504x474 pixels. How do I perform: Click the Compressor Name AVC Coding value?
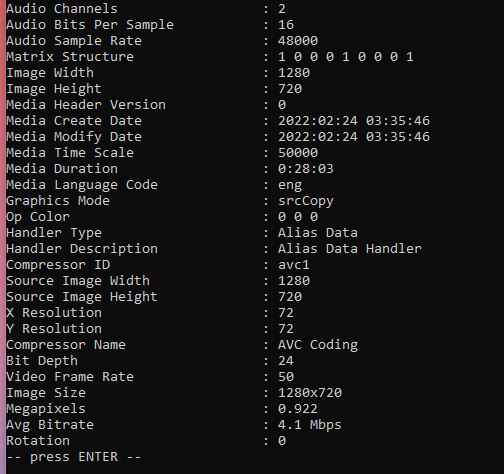click(x=318, y=345)
